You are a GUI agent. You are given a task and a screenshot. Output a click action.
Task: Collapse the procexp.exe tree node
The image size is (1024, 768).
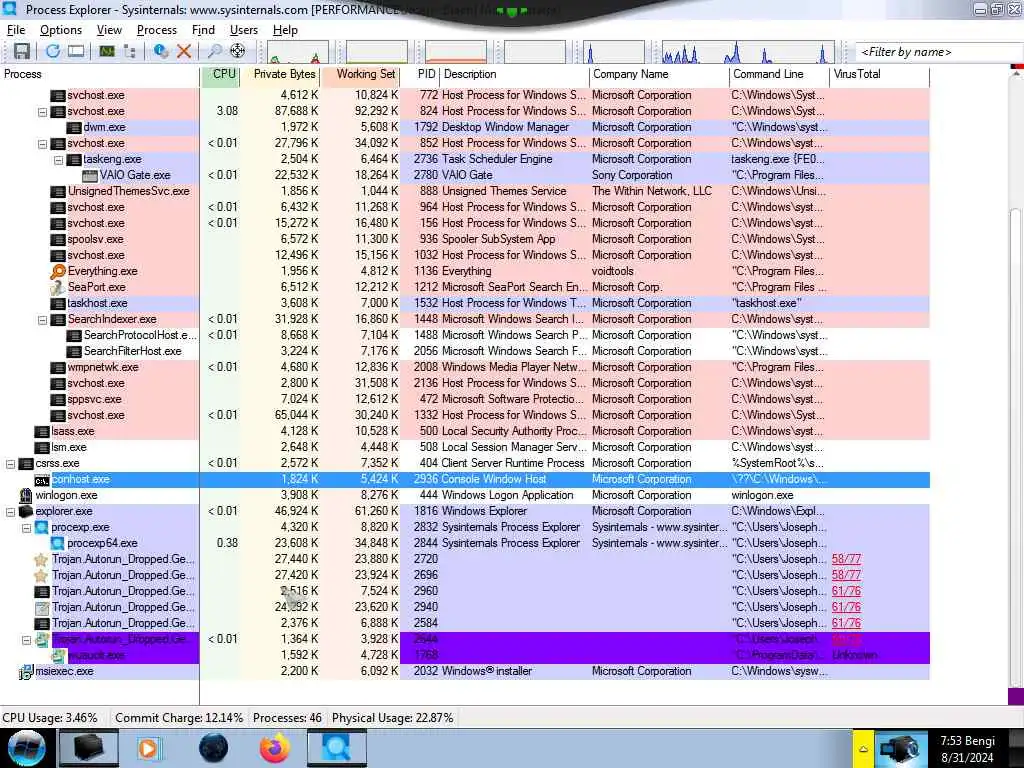coord(26,528)
